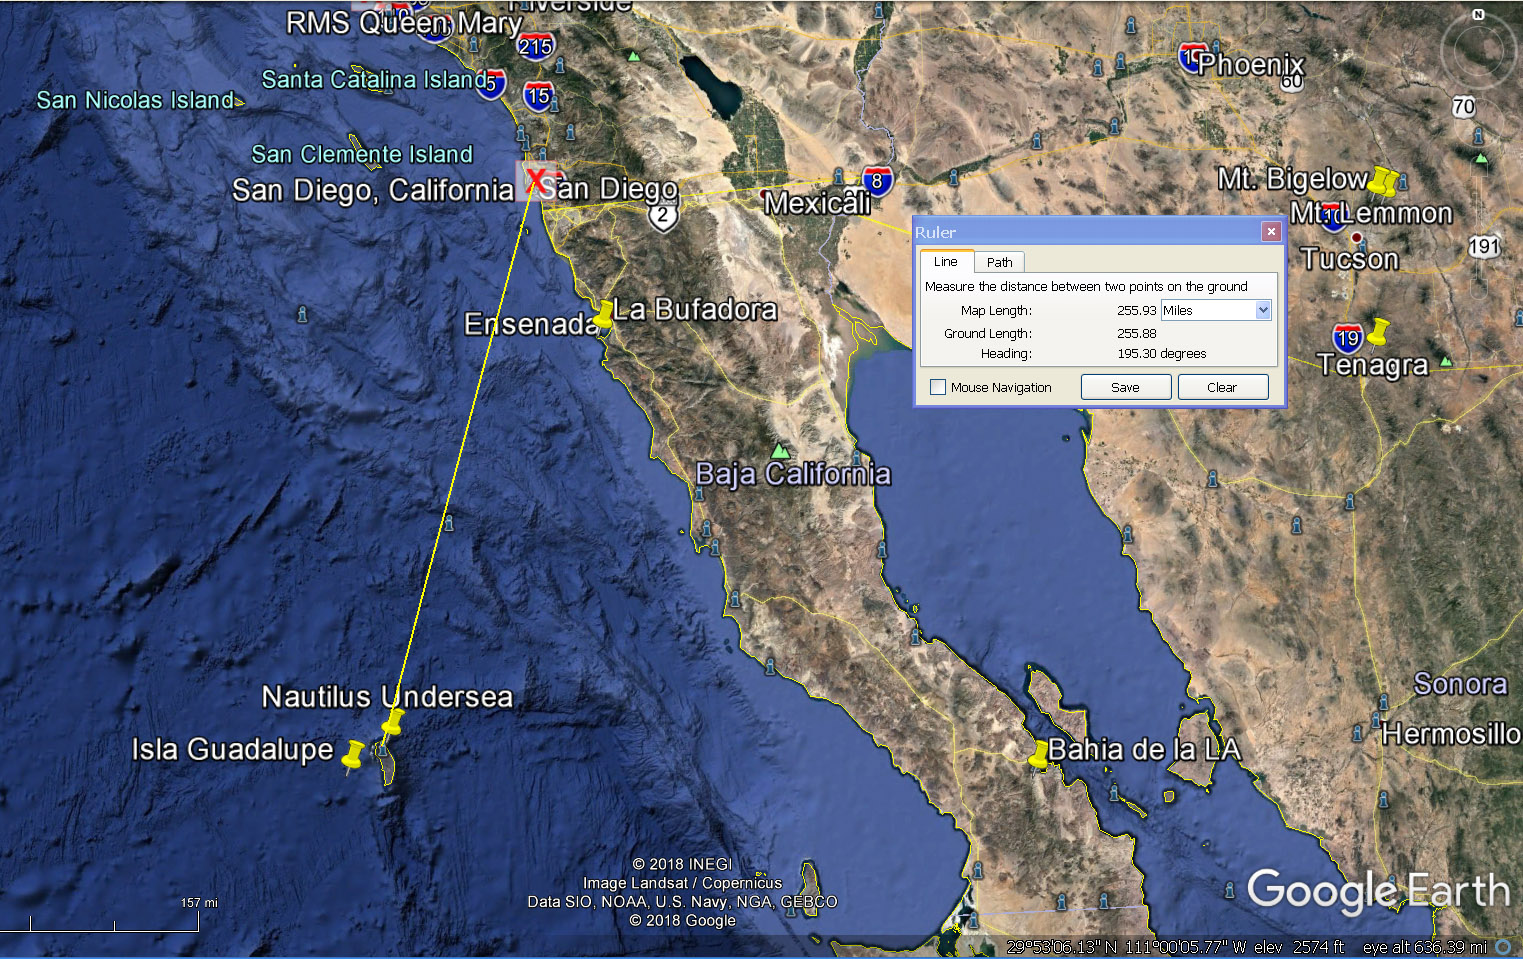Click the streaming status ring in status bar
The height and width of the screenshot is (960, 1523).
click(x=1502, y=947)
